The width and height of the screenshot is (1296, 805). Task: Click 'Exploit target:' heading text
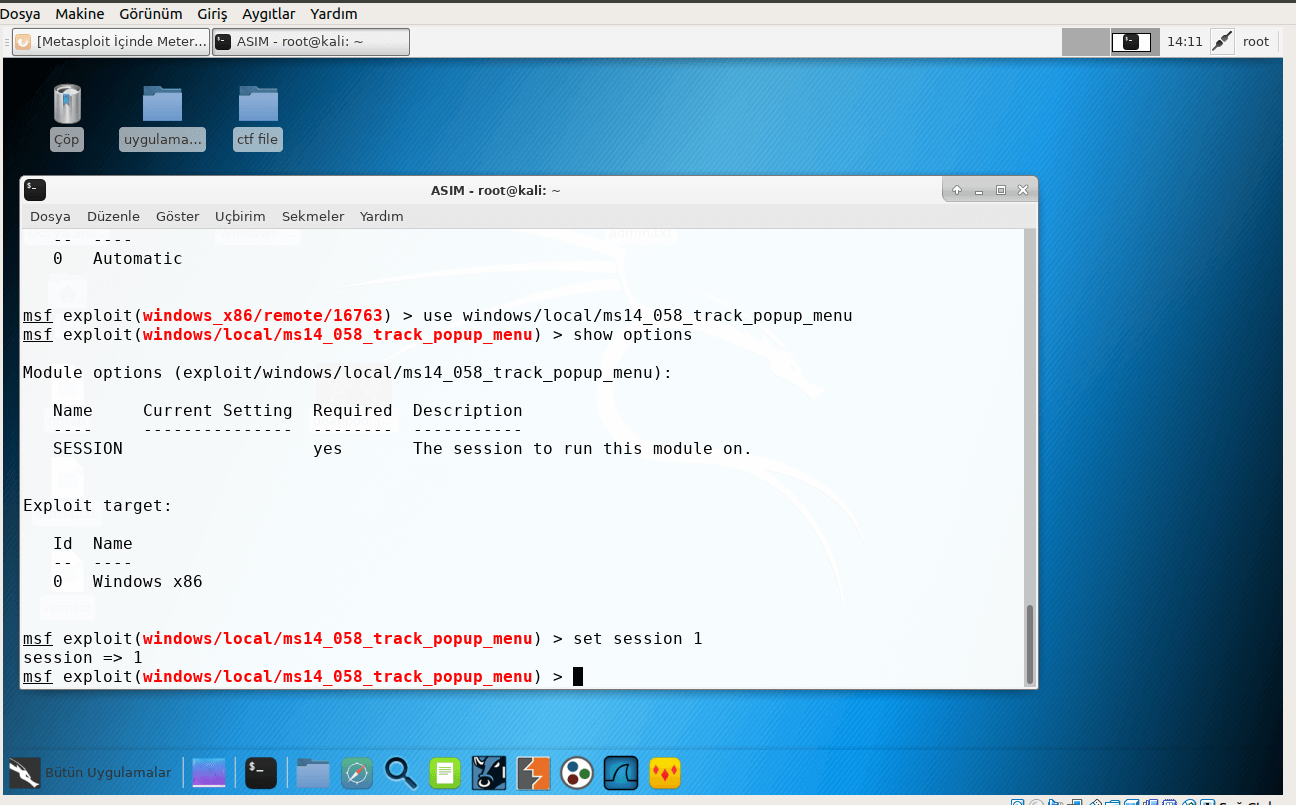pos(98,505)
